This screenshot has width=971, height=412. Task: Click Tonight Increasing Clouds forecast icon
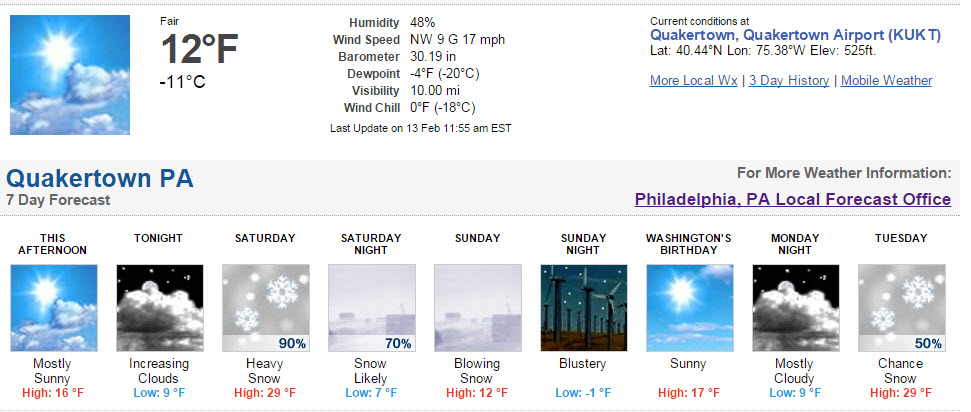[x=160, y=308]
